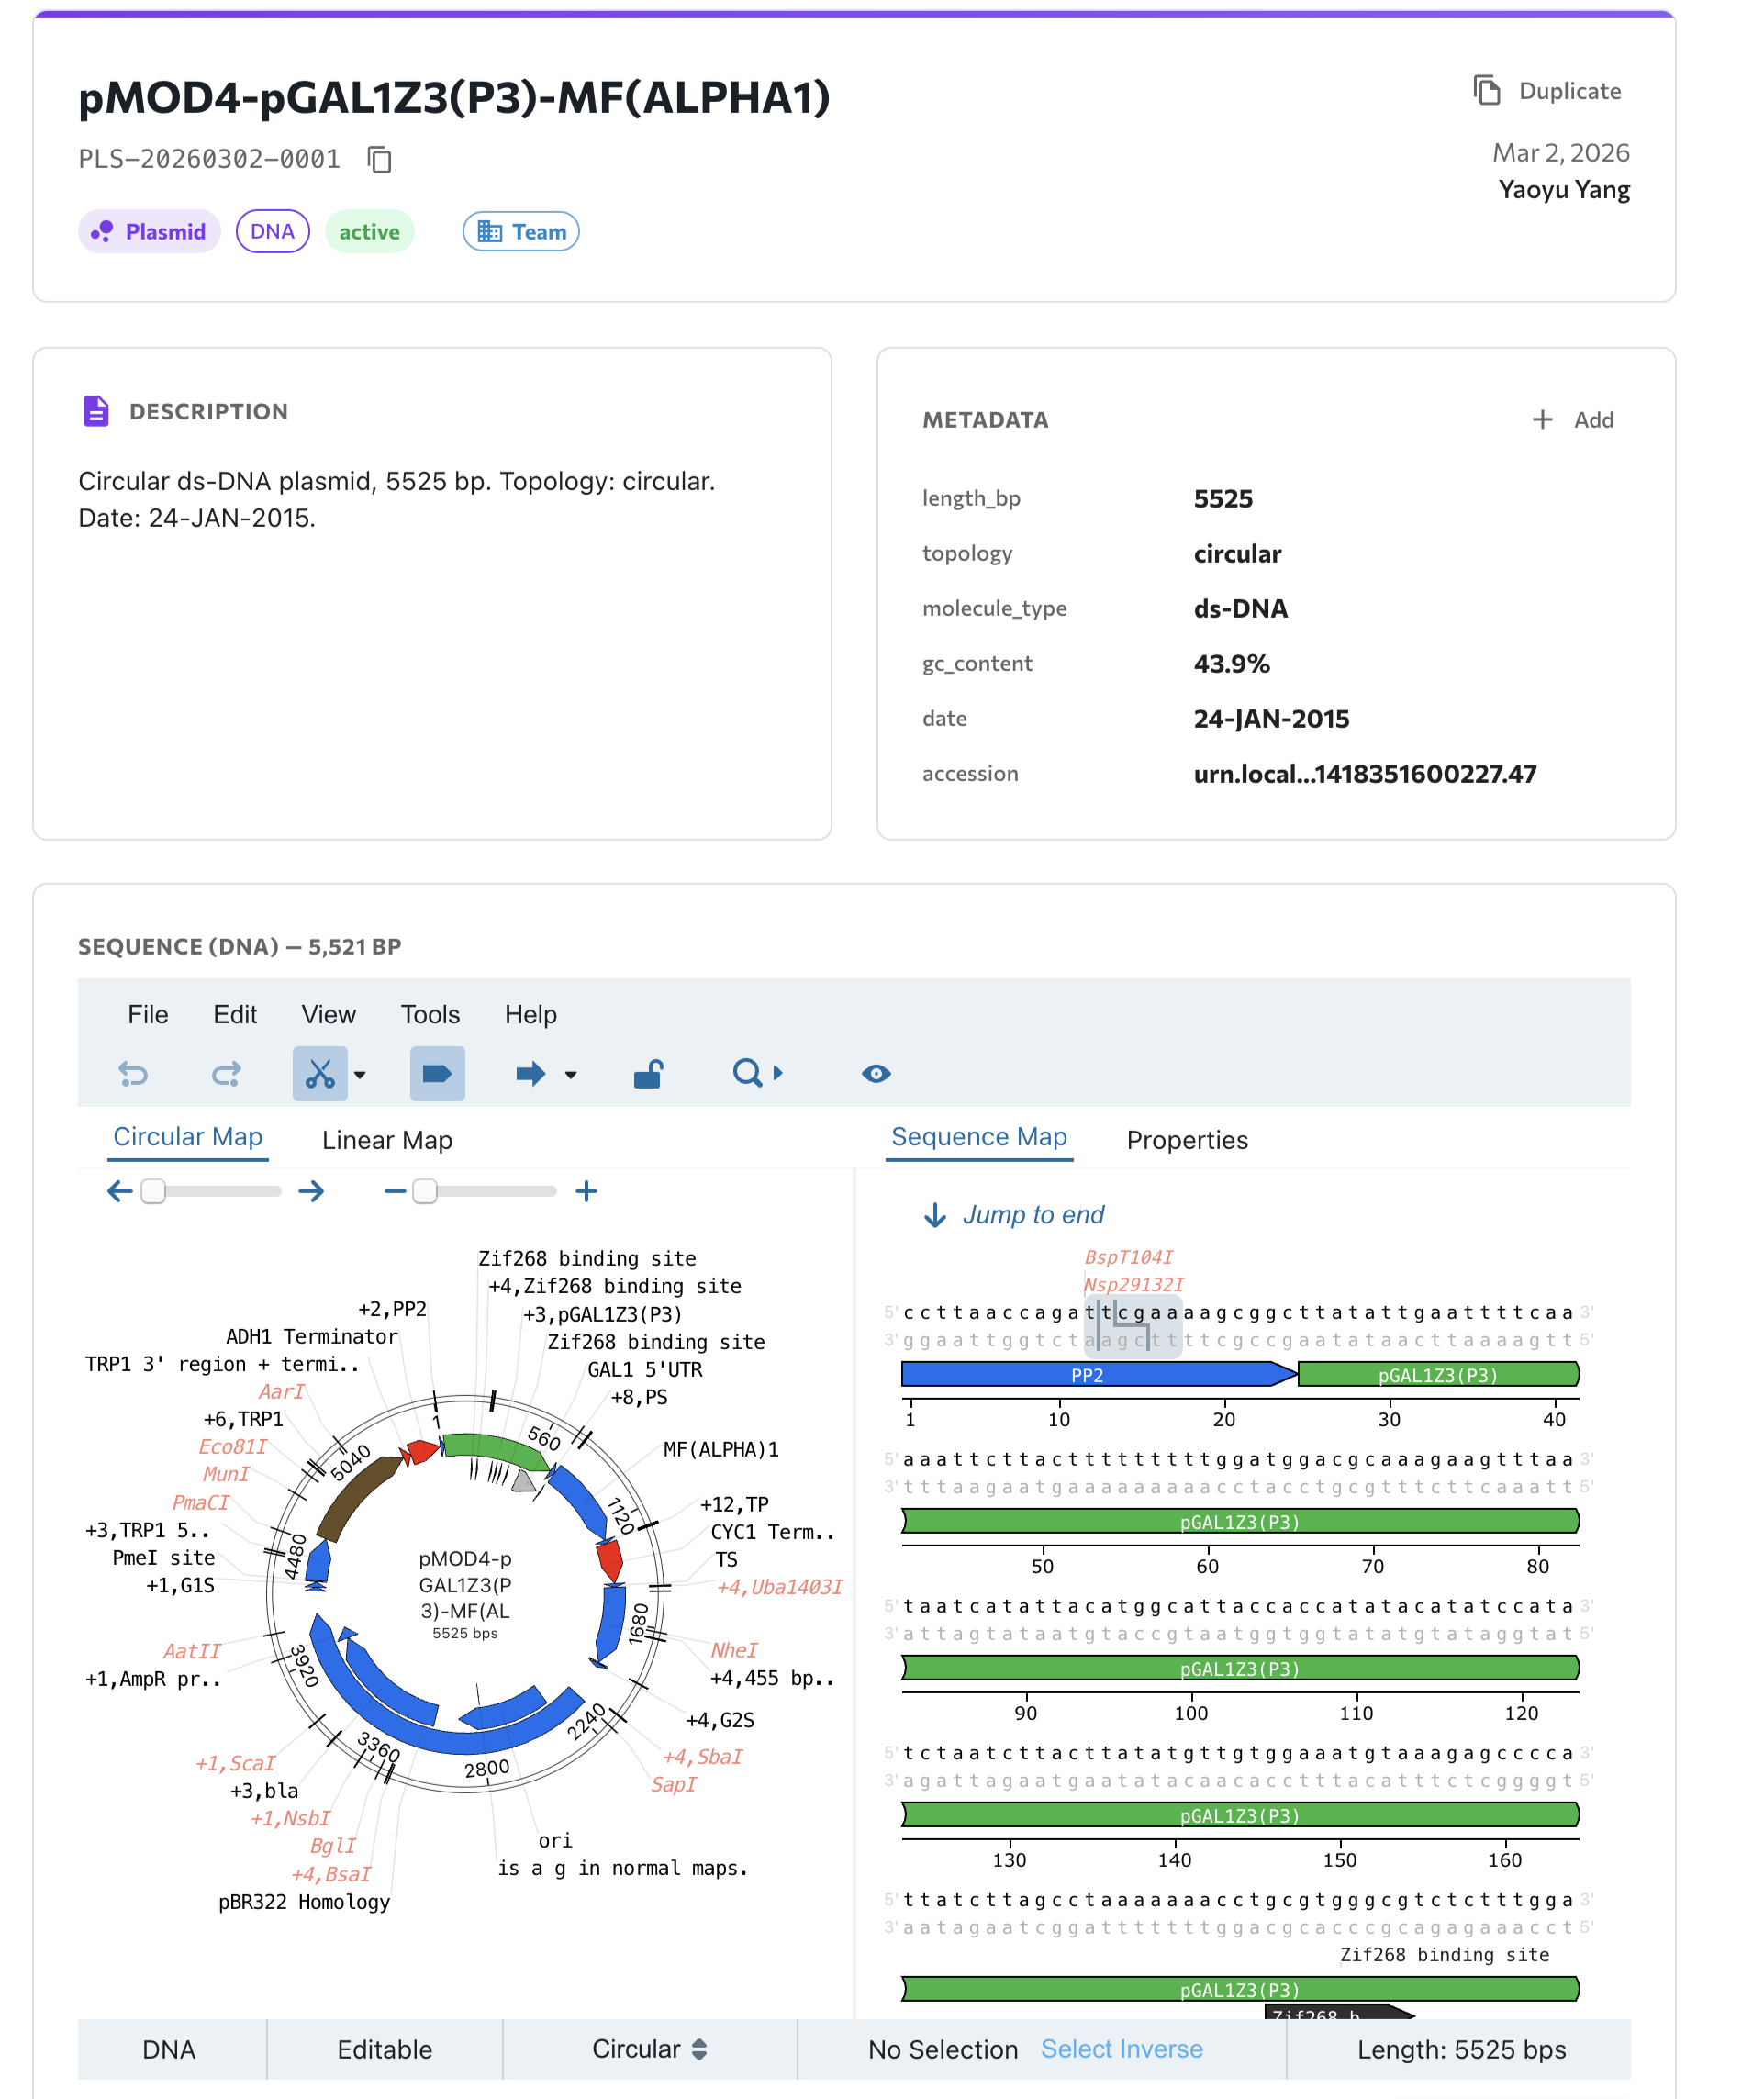Toggle the features label tool
This screenshot has height=2099, width=1764.
[x=437, y=1074]
